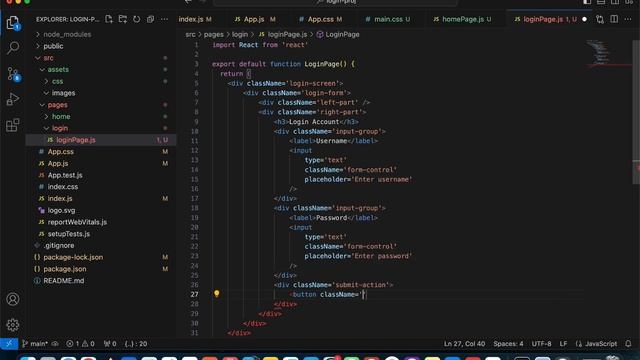Open the Manage gear menu
The height and width of the screenshot is (360, 640).
tap(13, 325)
